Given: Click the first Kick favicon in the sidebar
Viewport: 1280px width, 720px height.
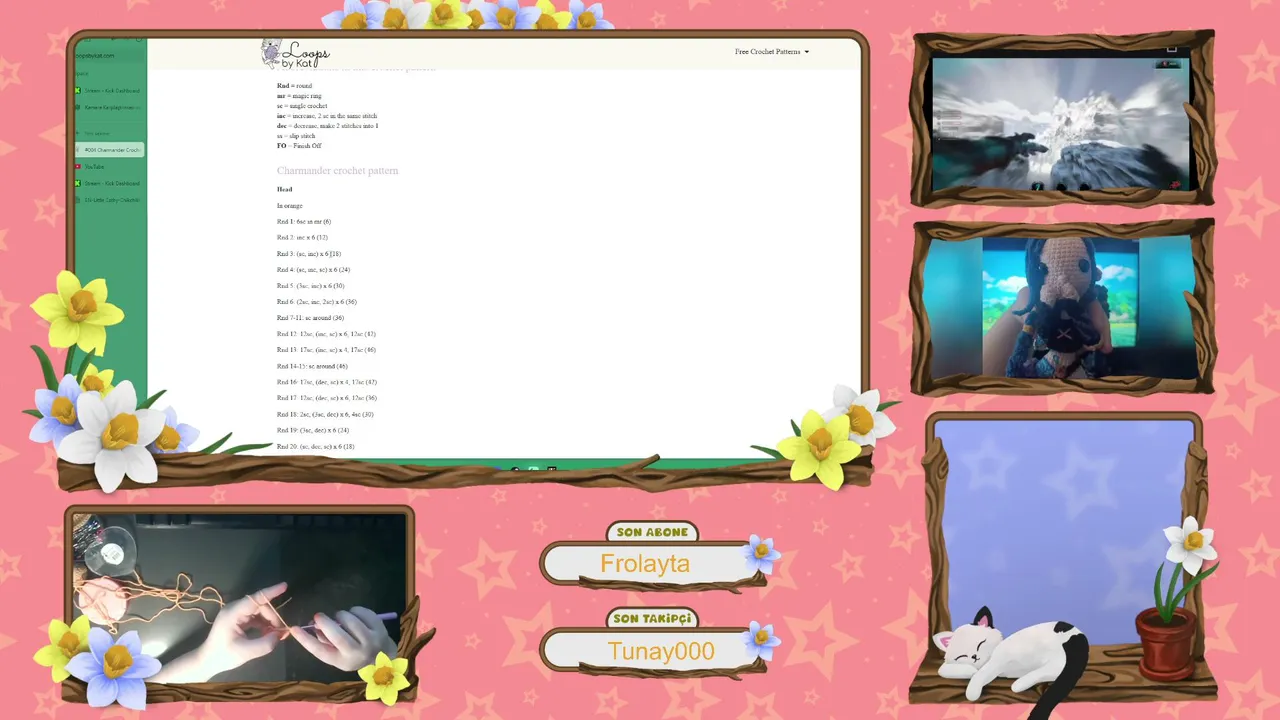Looking at the screenshot, I should coord(78,91).
